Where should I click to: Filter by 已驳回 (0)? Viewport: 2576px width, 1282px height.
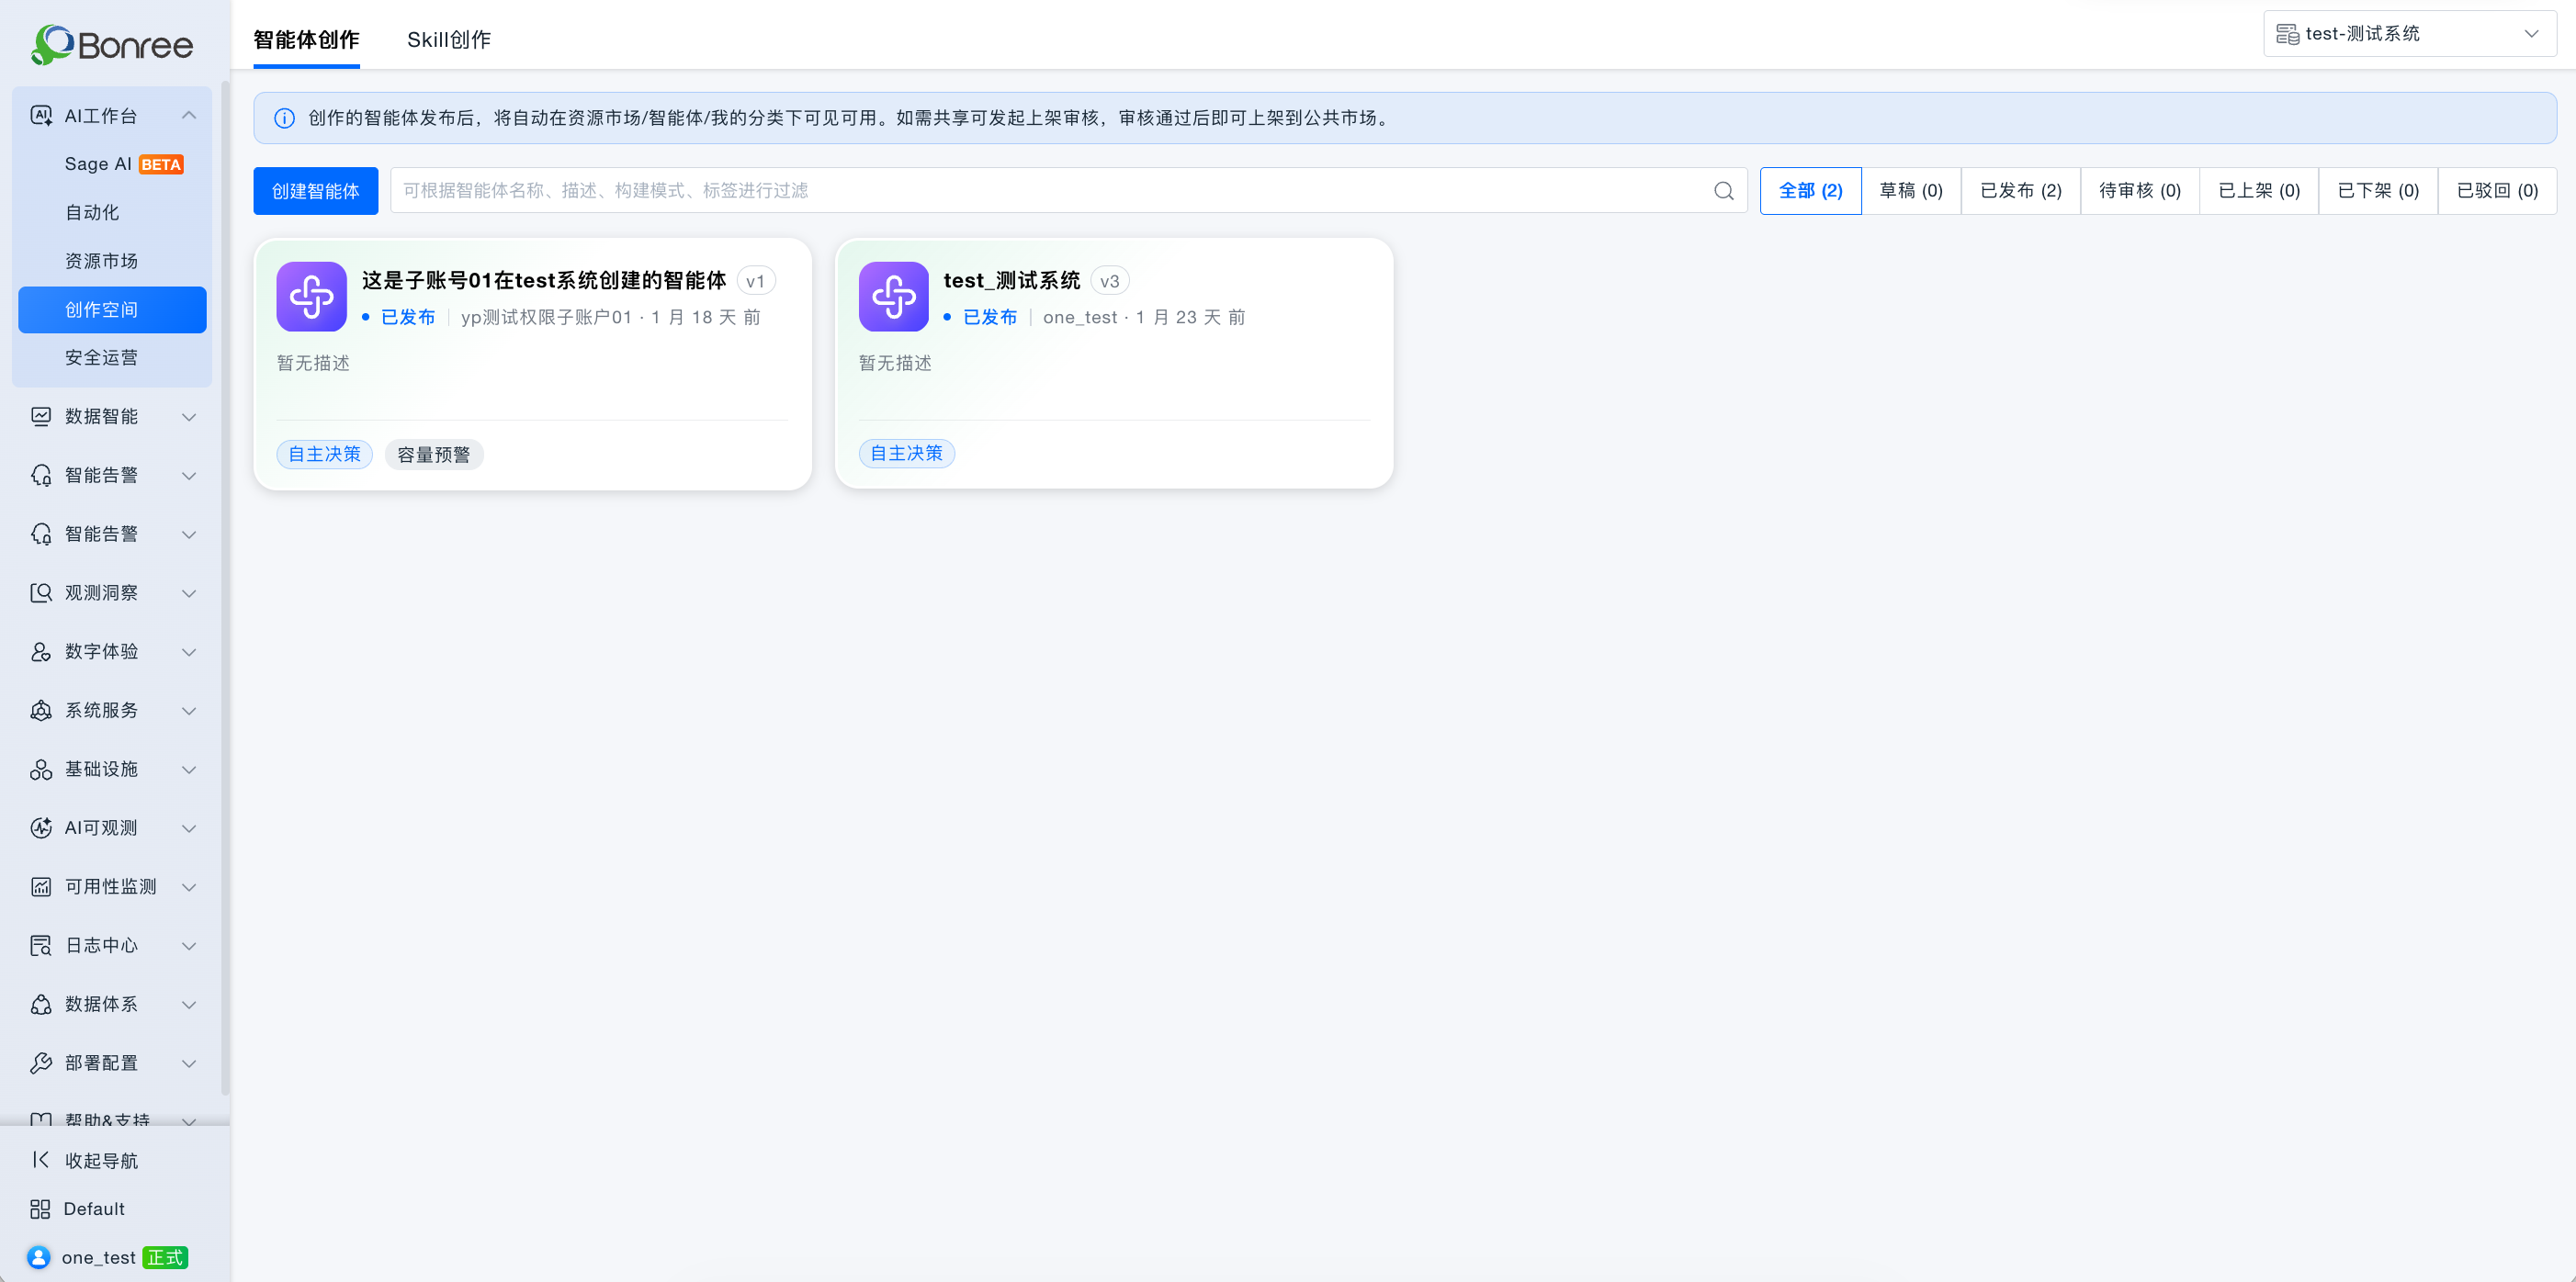2497,191
